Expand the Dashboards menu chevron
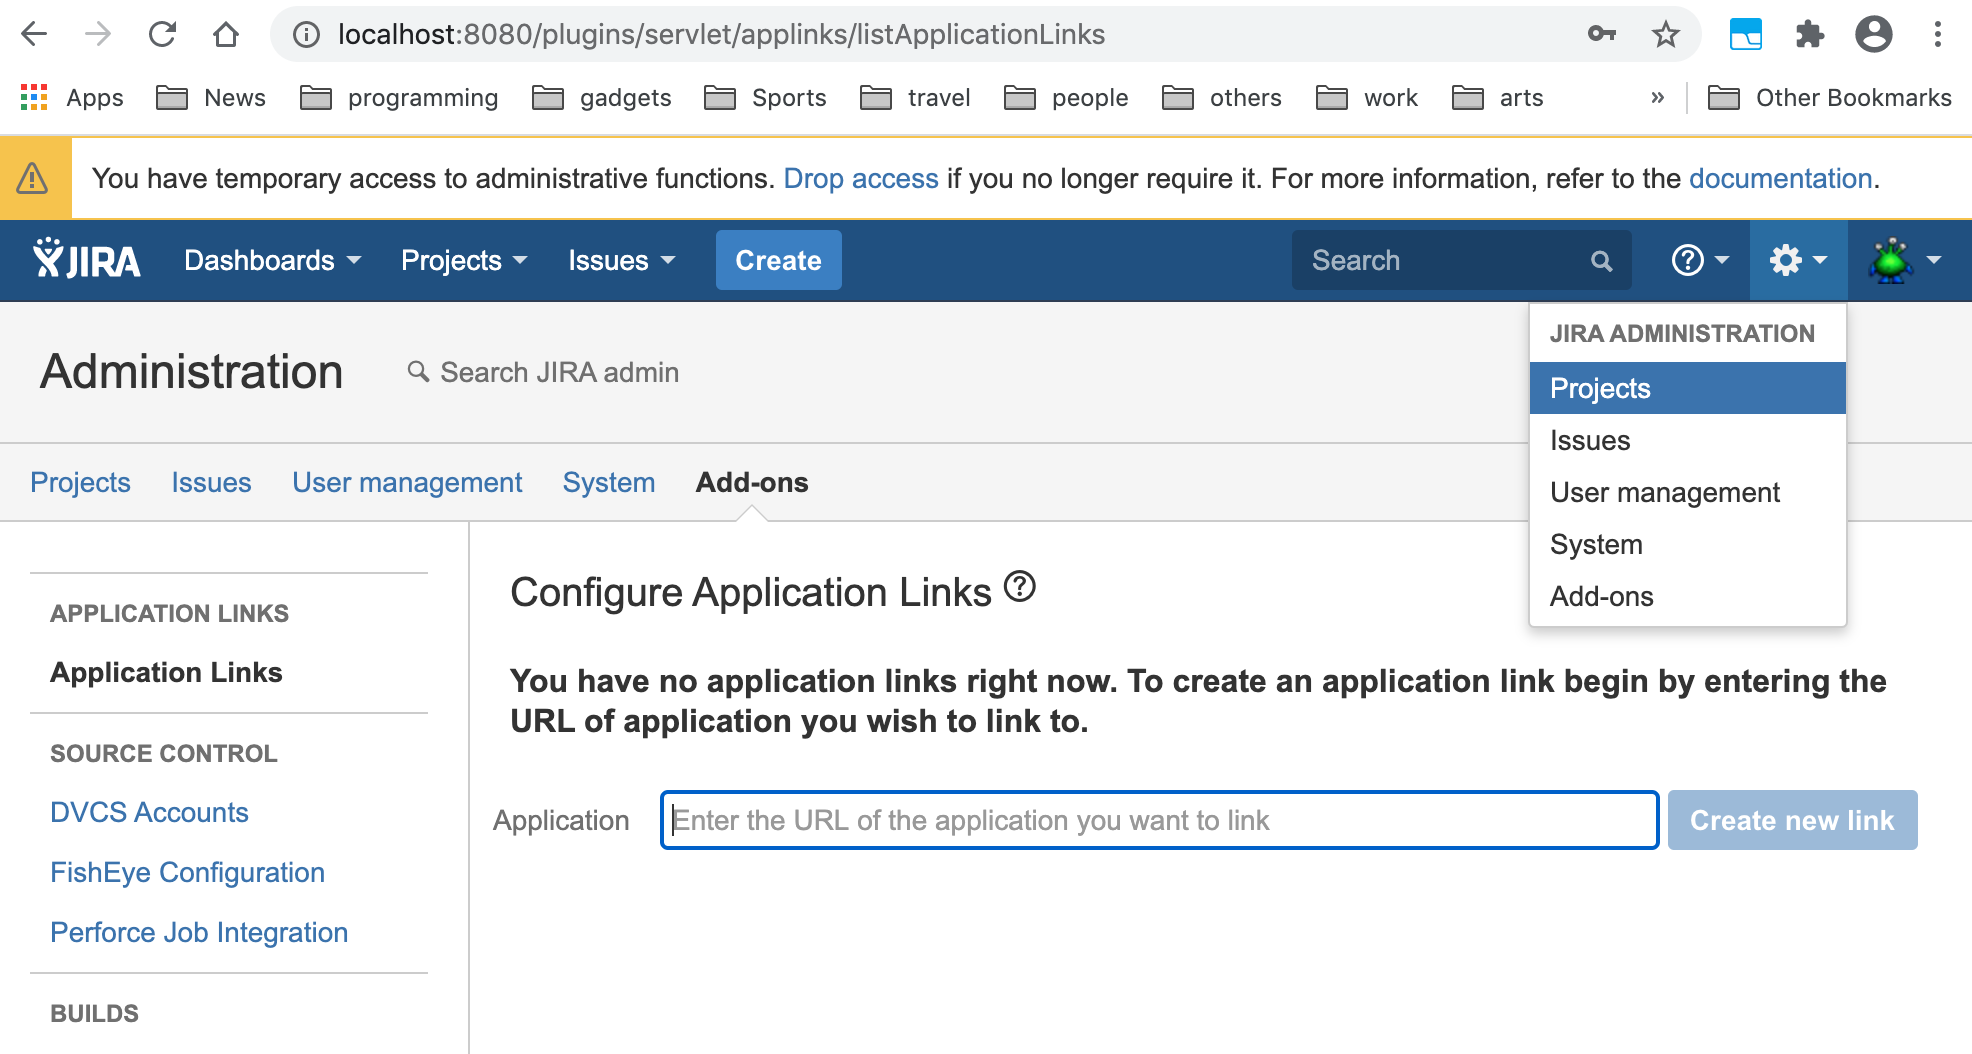Screen dimensions: 1972x1054 [x=352, y=261]
